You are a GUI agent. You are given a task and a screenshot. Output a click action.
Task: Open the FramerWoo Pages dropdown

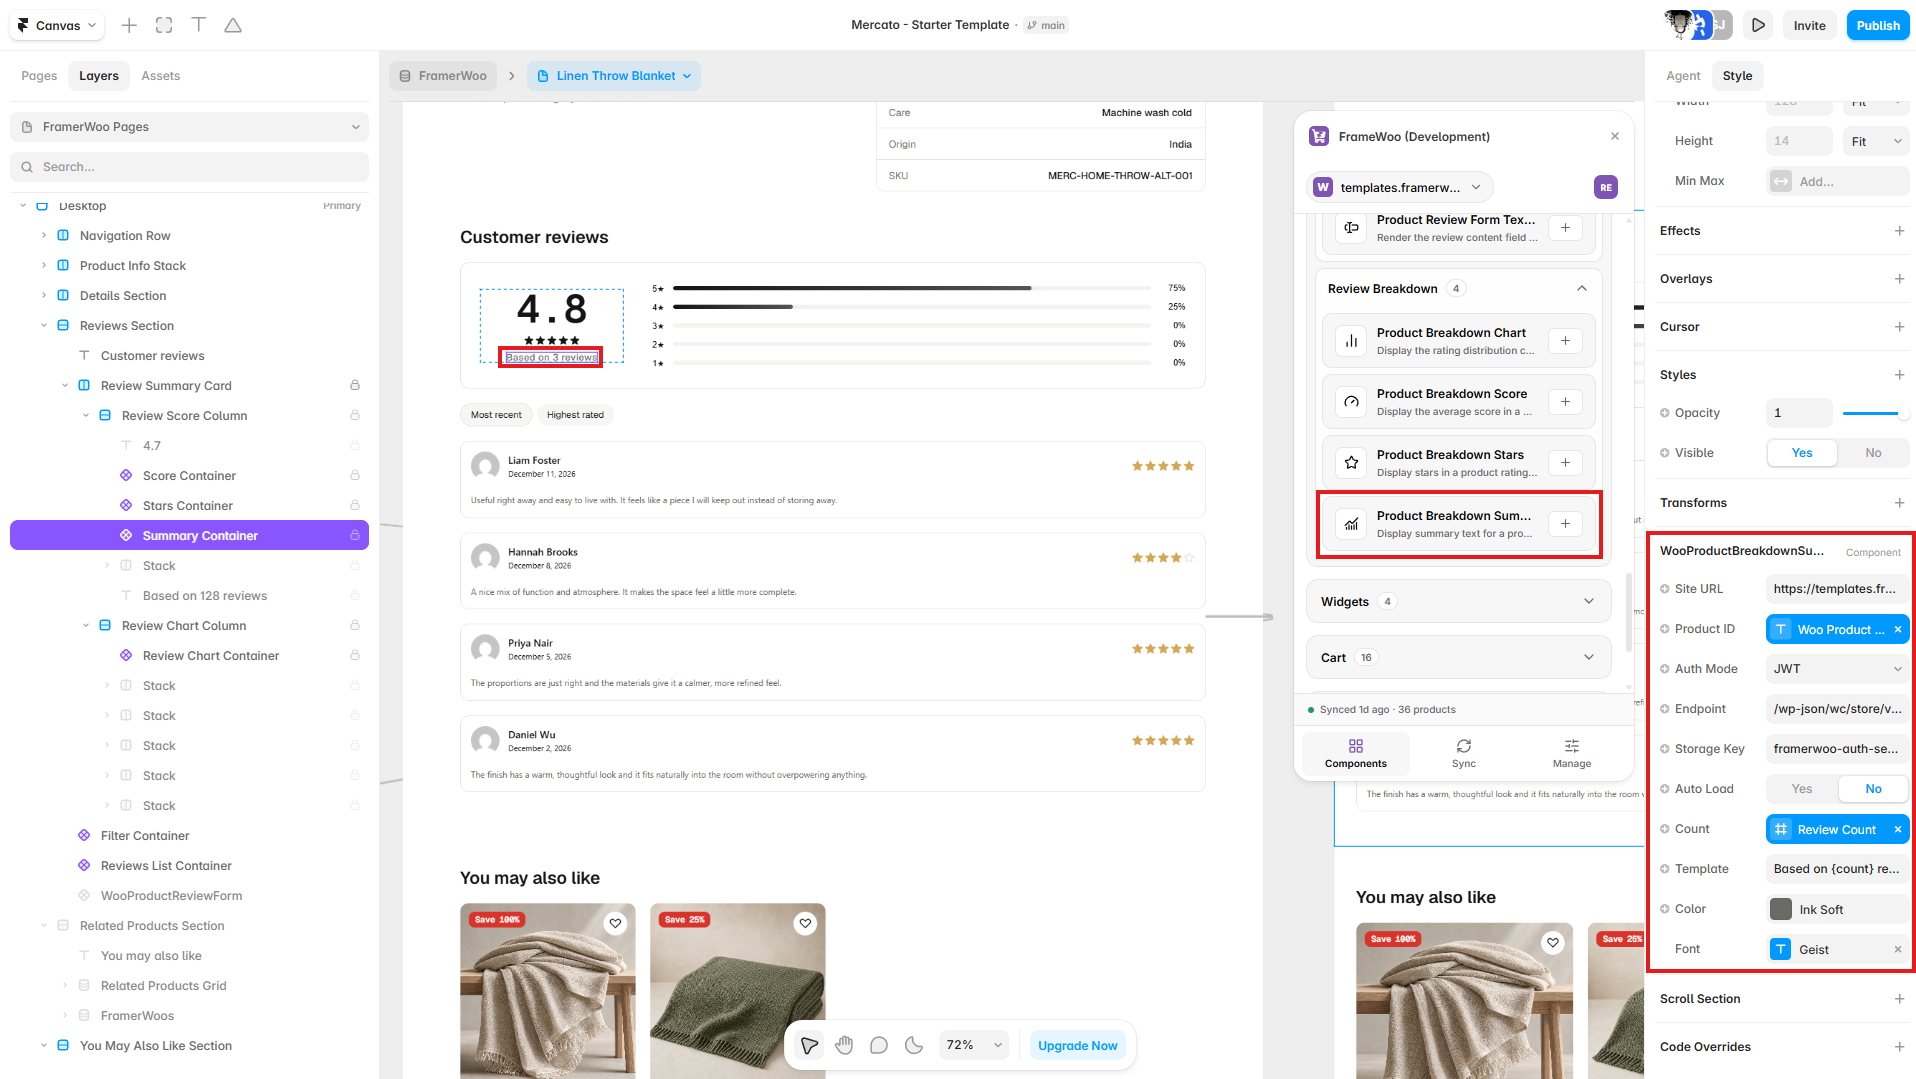tap(189, 127)
